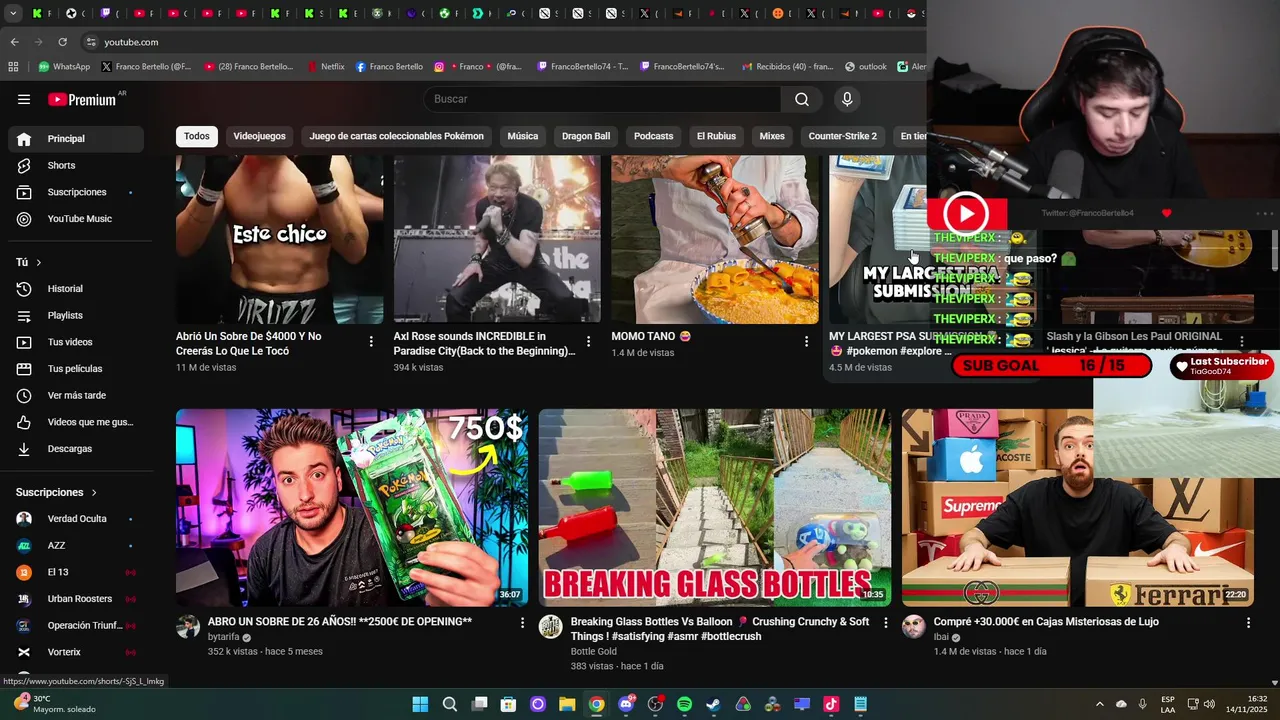Select the Música filter chip
This screenshot has height=720, width=1280.
coord(522,136)
